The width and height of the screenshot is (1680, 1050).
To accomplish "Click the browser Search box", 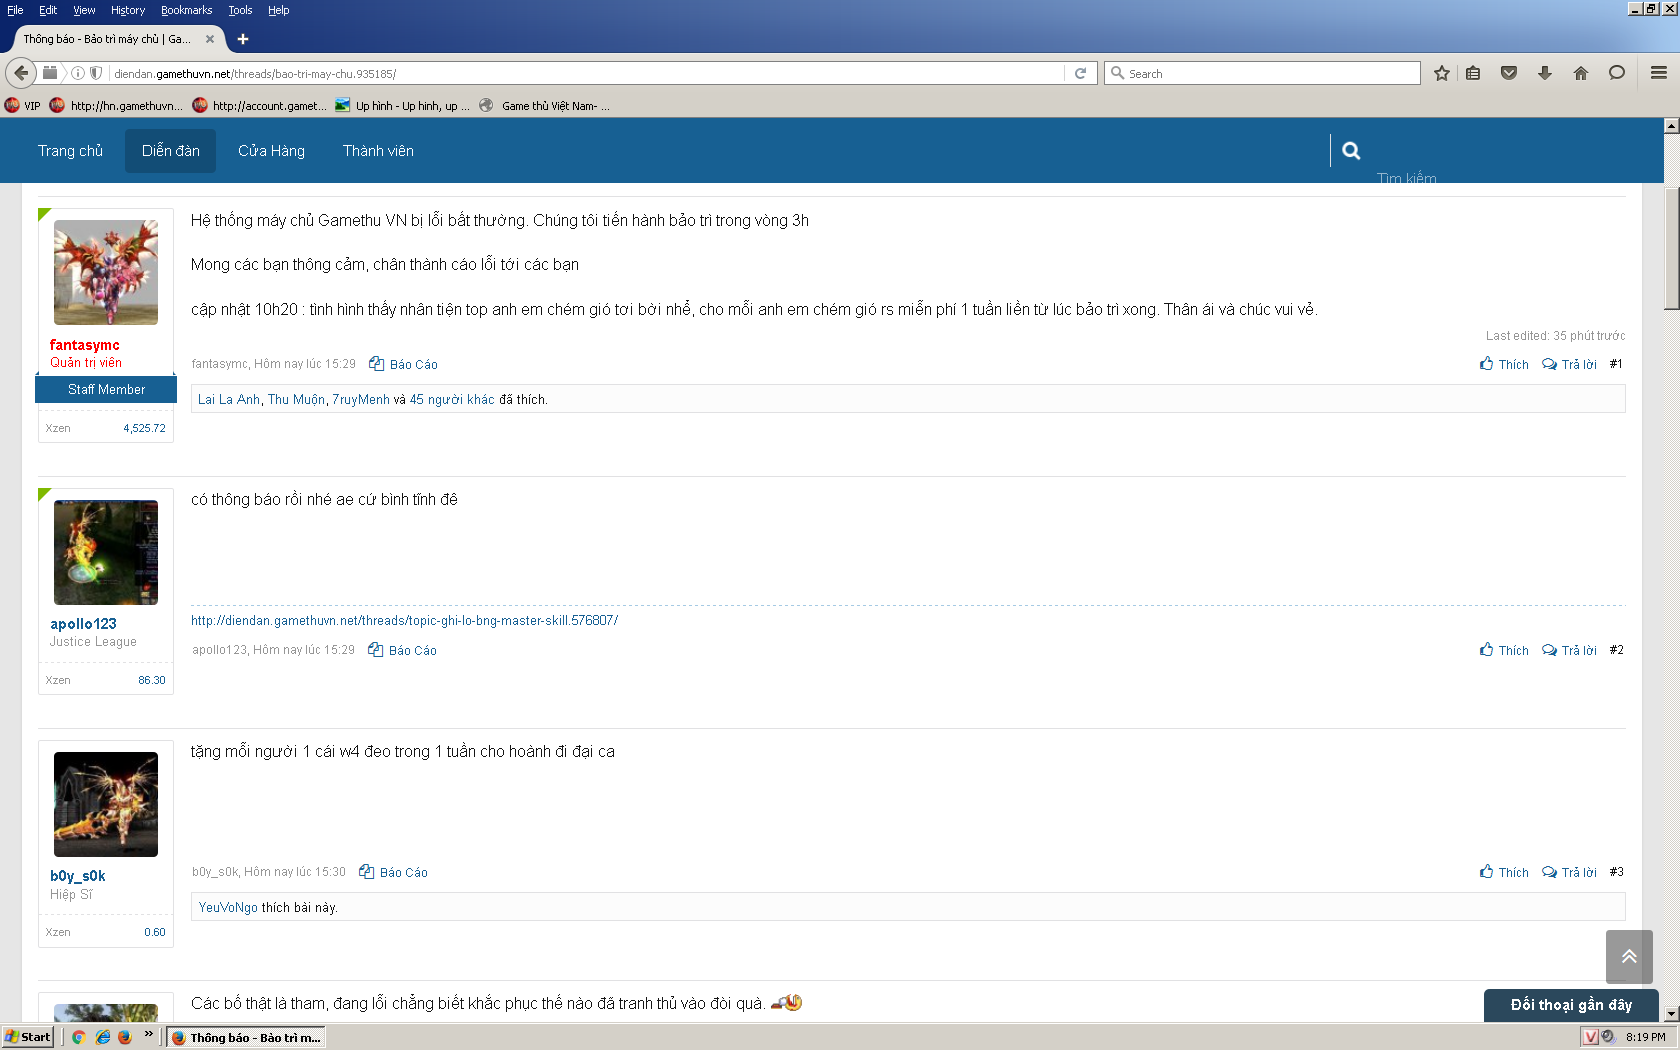I will (1262, 73).
